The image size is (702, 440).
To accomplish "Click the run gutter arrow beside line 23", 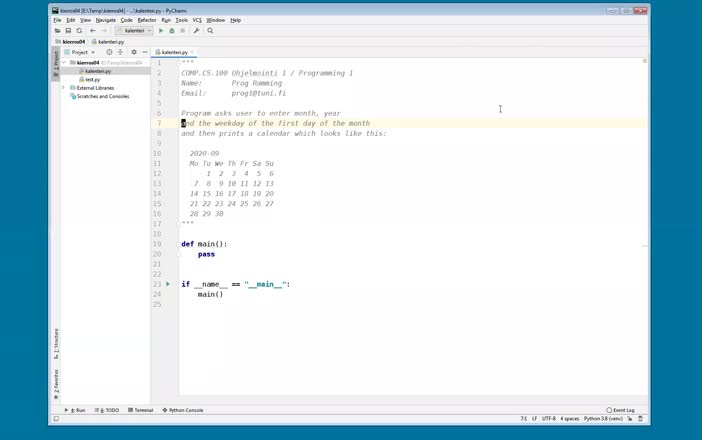I will [x=168, y=284].
